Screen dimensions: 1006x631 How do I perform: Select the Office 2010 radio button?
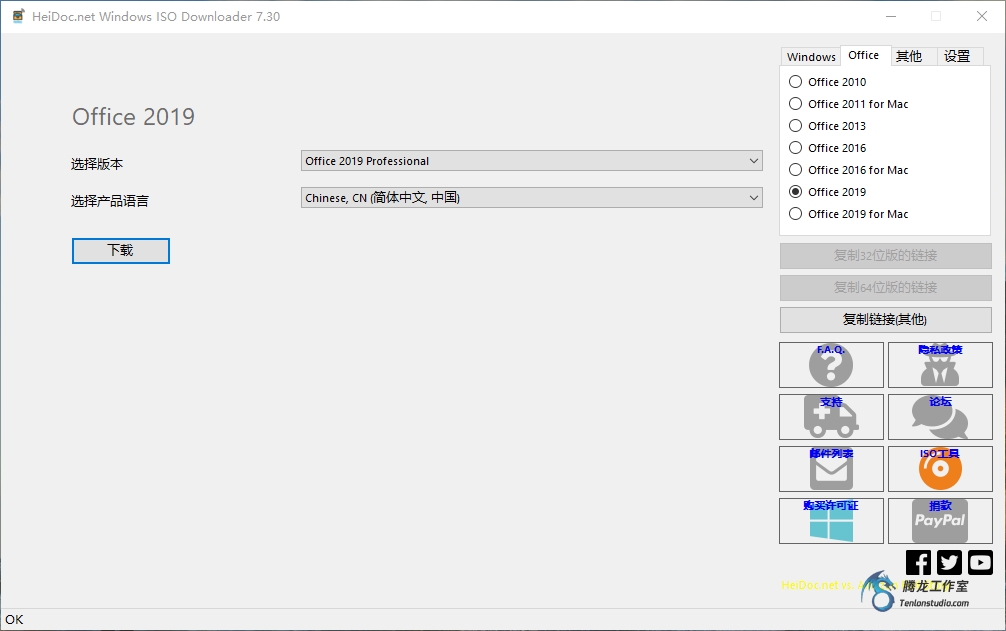click(796, 81)
